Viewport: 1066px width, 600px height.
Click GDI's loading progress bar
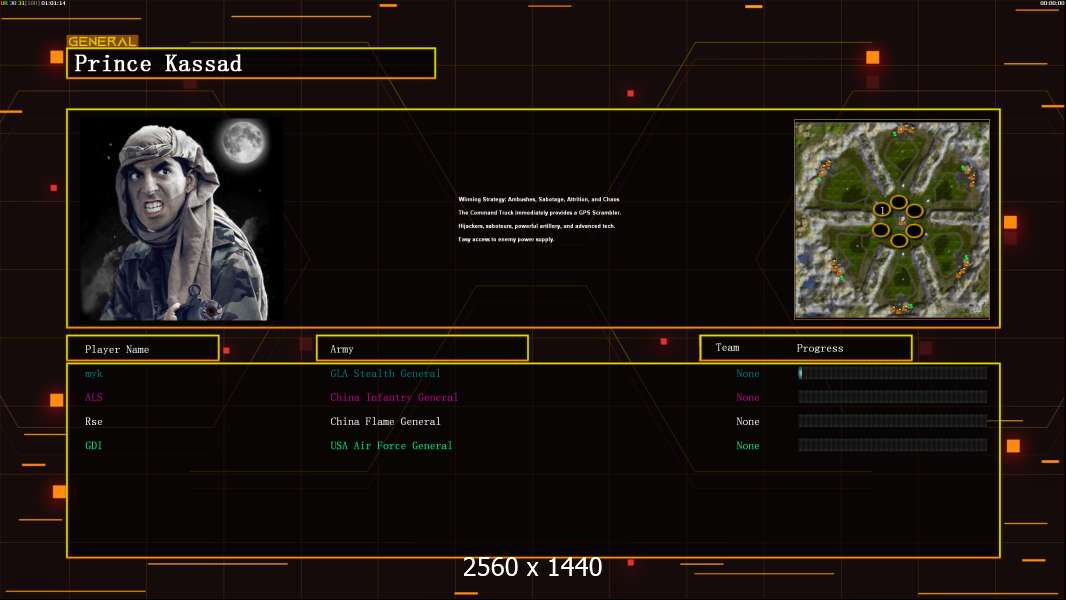tap(893, 445)
